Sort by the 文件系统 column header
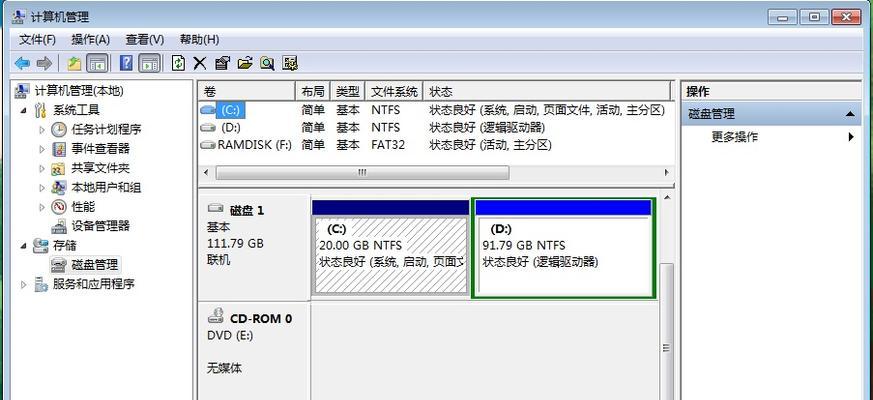Viewport: 873px width, 400px height. (x=394, y=91)
